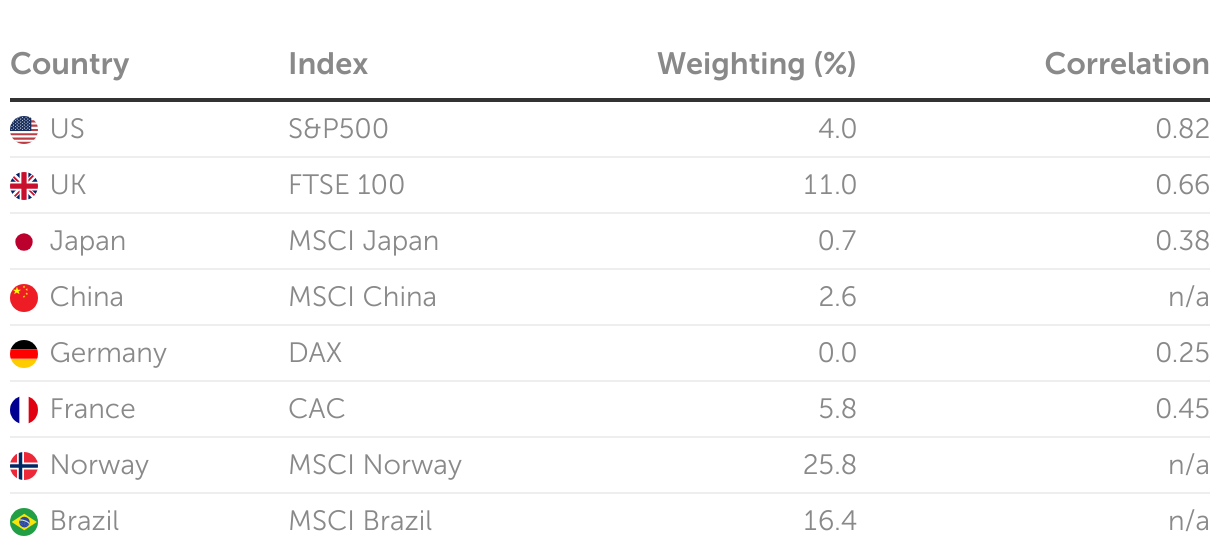
Task: Click the France tricolor flag icon
Action: [x=24, y=409]
